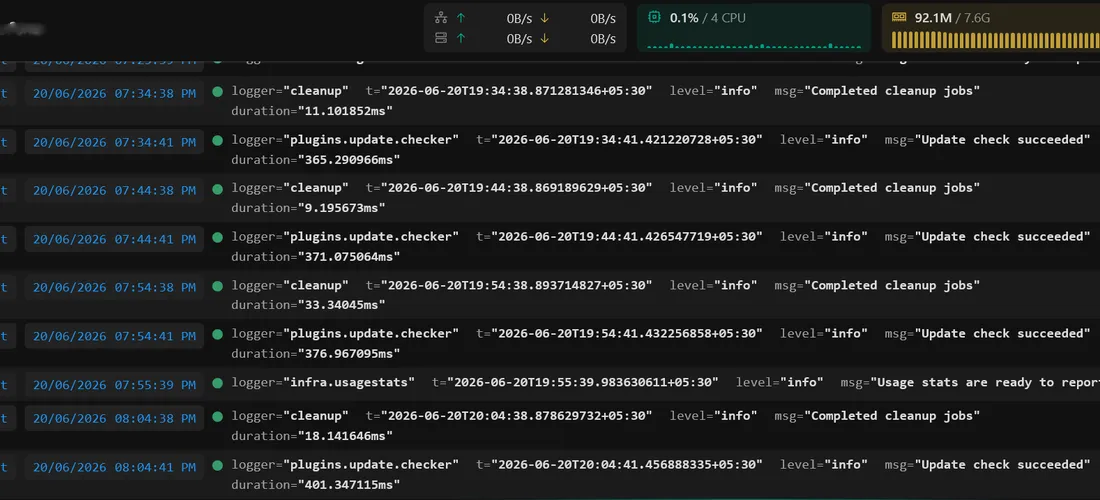The image size is (1100, 500).
Task: Click duration="9.195673ms" in the log
Action: pos(309,208)
